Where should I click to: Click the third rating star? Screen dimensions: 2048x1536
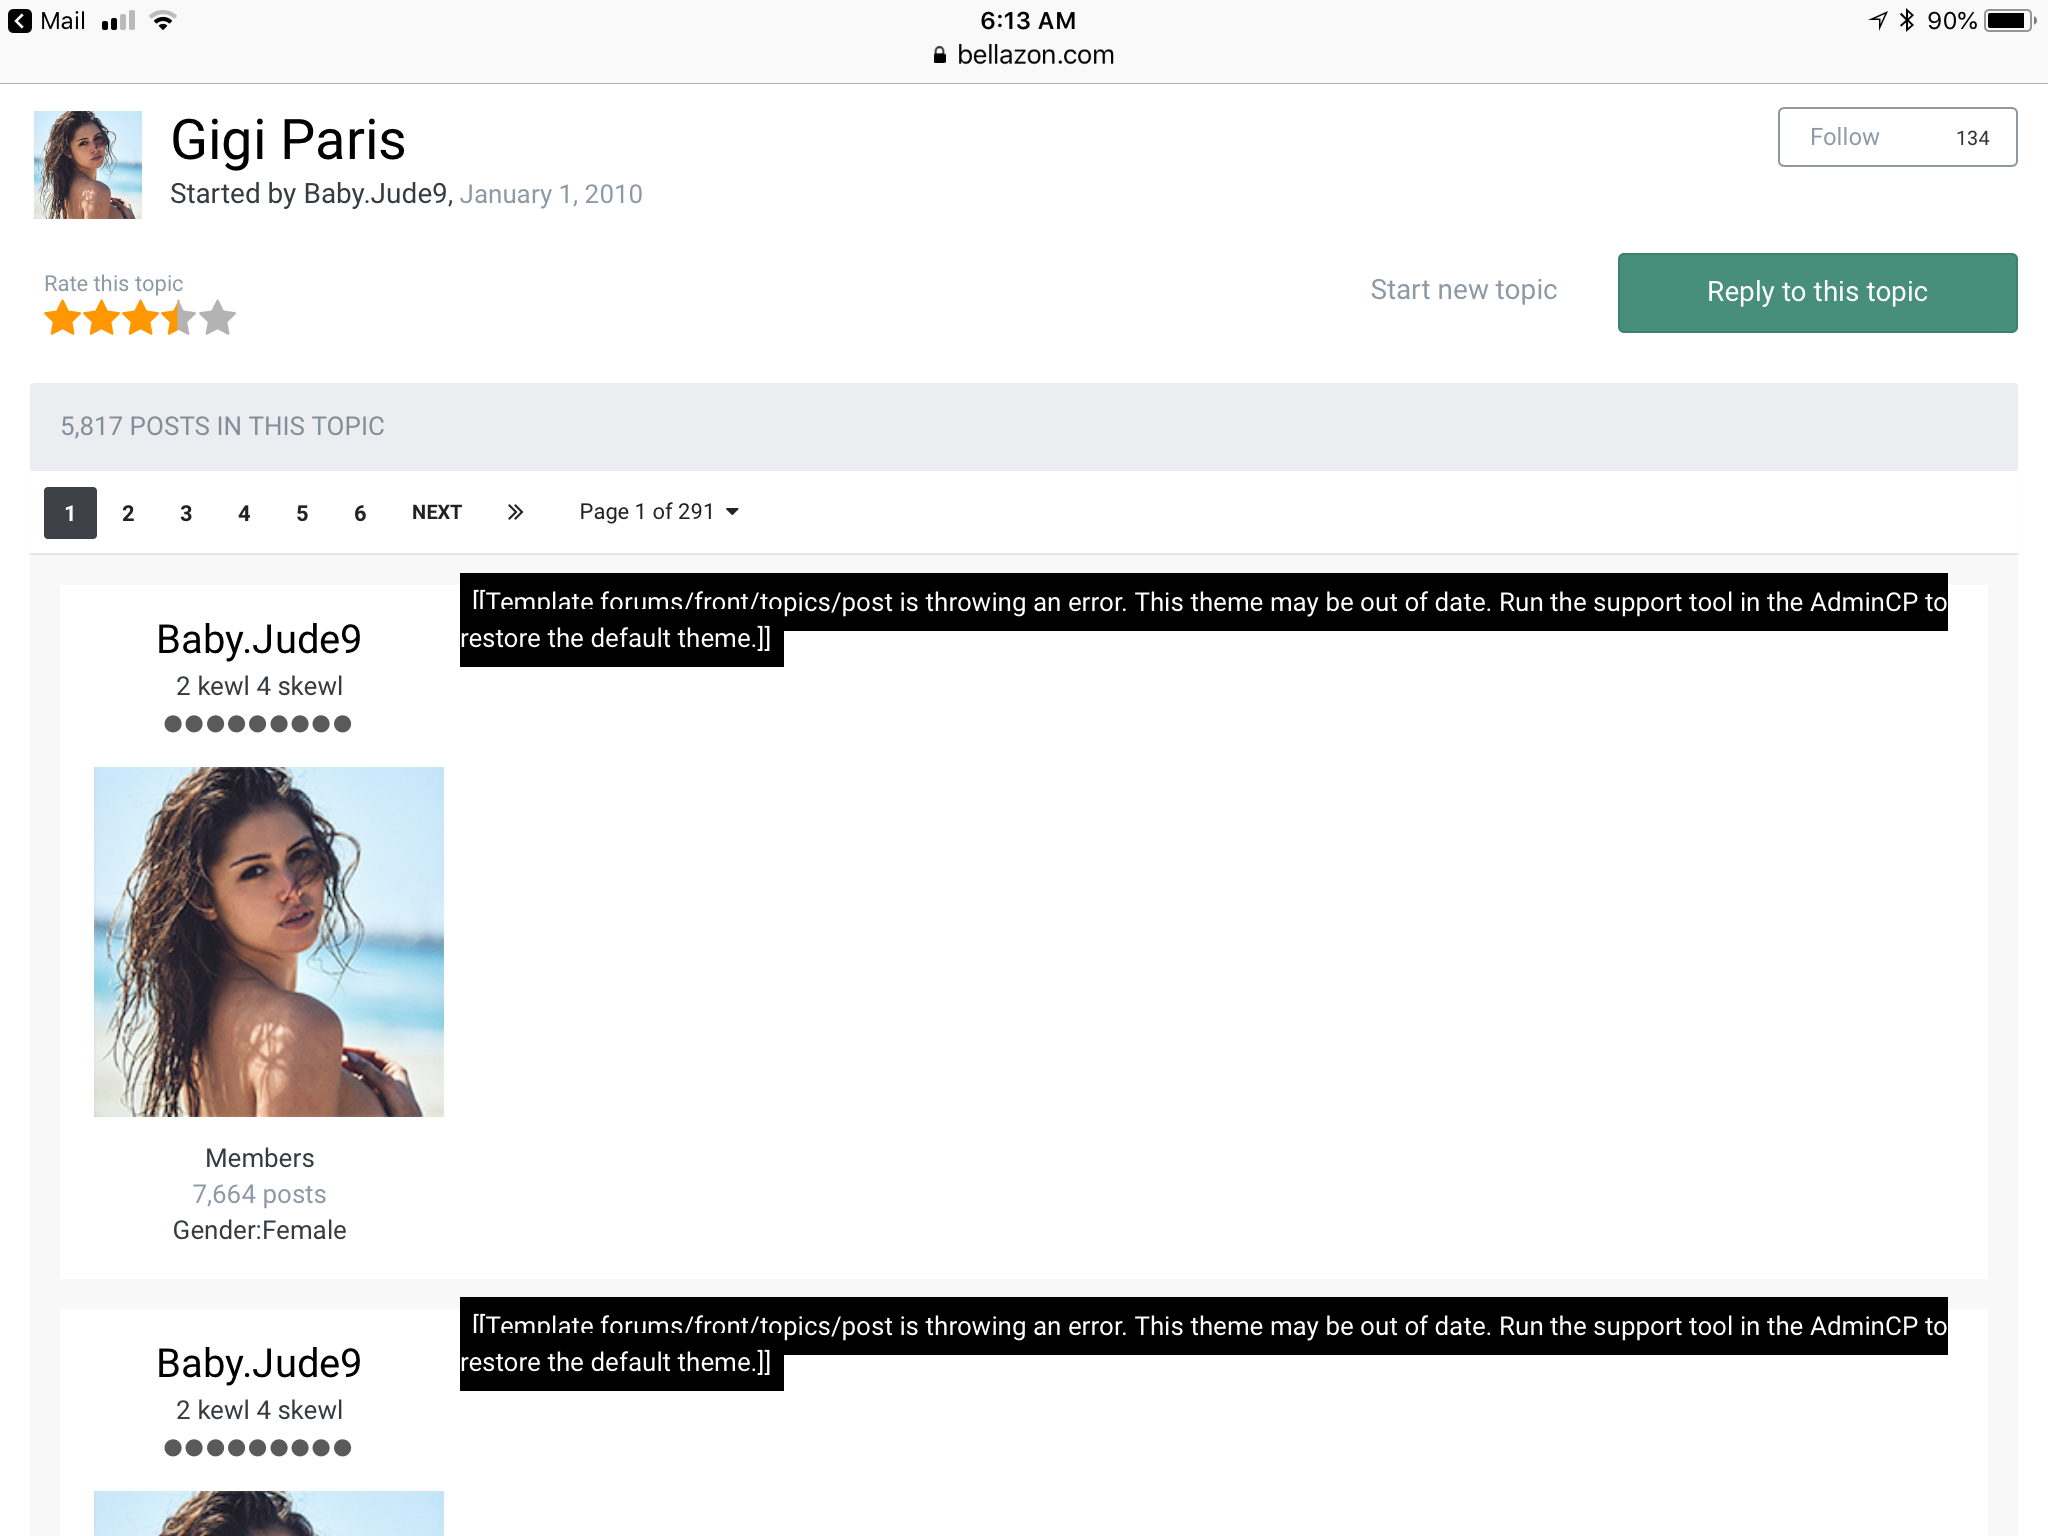click(x=140, y=319)
